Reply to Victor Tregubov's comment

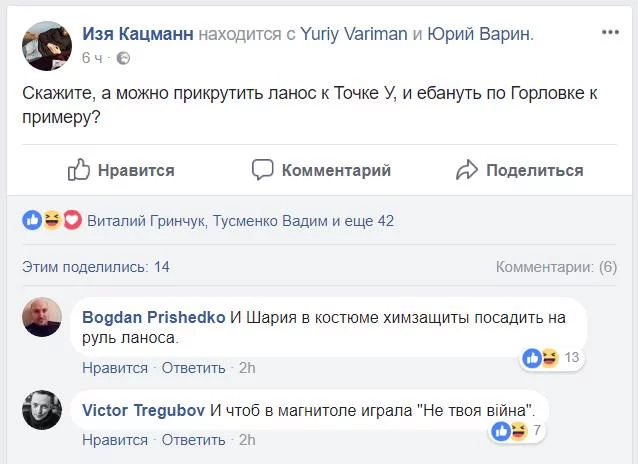click(x=193, y=440)
